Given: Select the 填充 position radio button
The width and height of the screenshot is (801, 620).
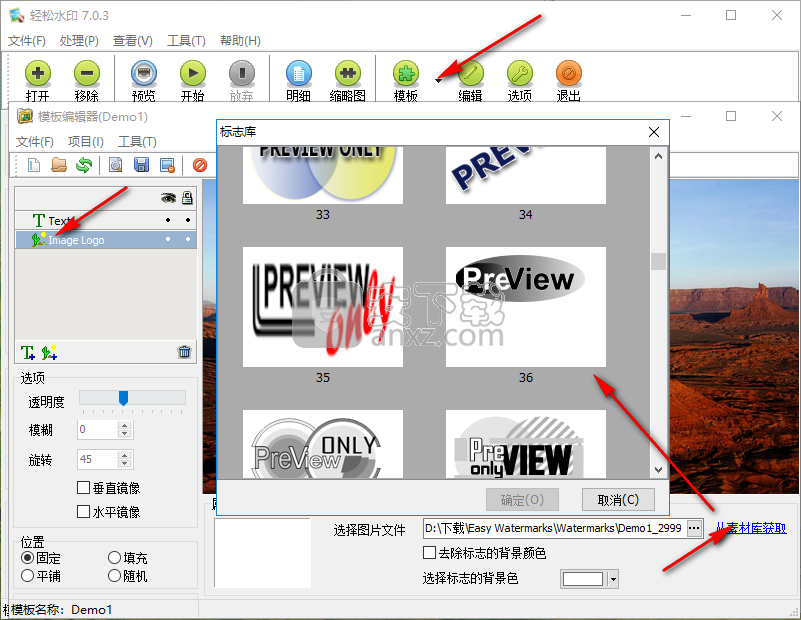Looking at the screenshot, I should point(114,558).
